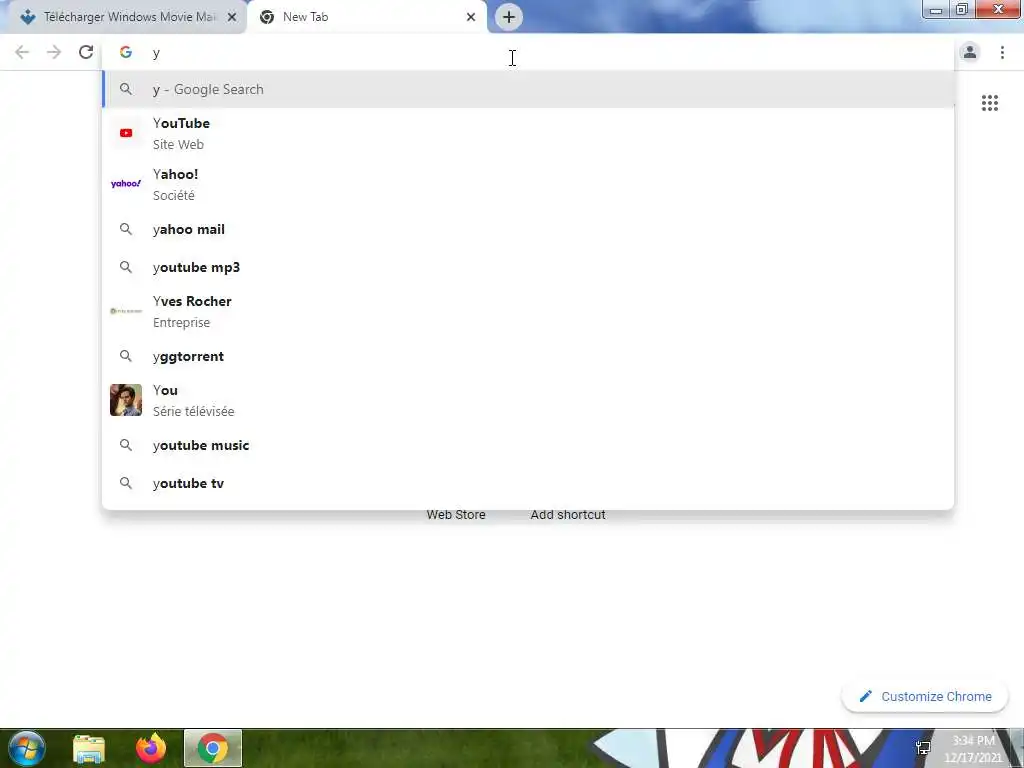Click magnifier icon beside 'yahoo mail'
Image resolution: width=1024 pixels, height=768 pixels.
click(125, 229)
